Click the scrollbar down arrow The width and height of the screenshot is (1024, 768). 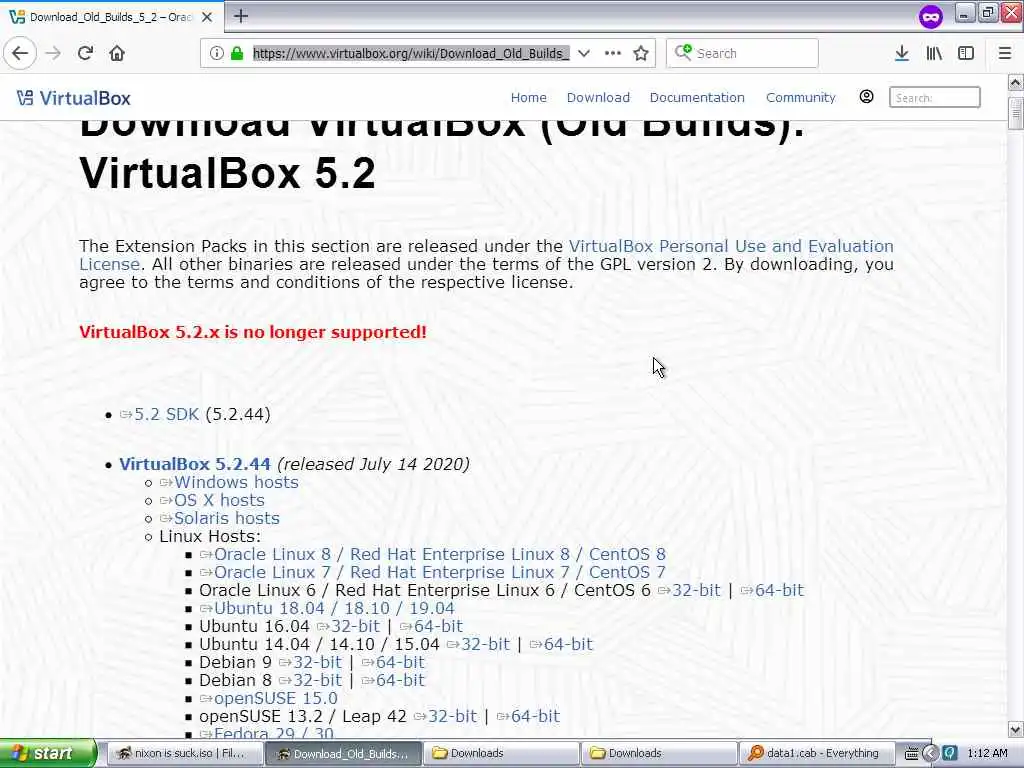(x=1016, y=729)
